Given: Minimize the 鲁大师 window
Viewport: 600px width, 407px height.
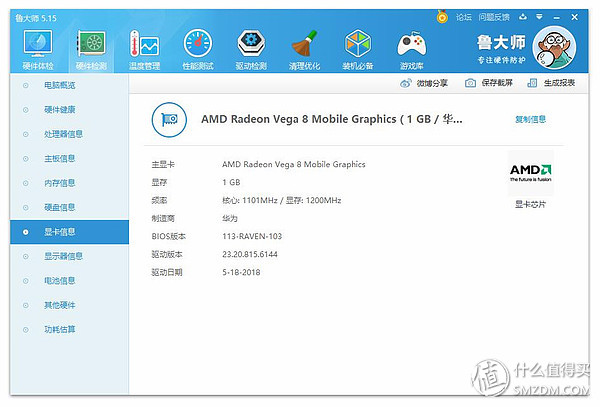Looking at the screenshot, I should 556,18.
